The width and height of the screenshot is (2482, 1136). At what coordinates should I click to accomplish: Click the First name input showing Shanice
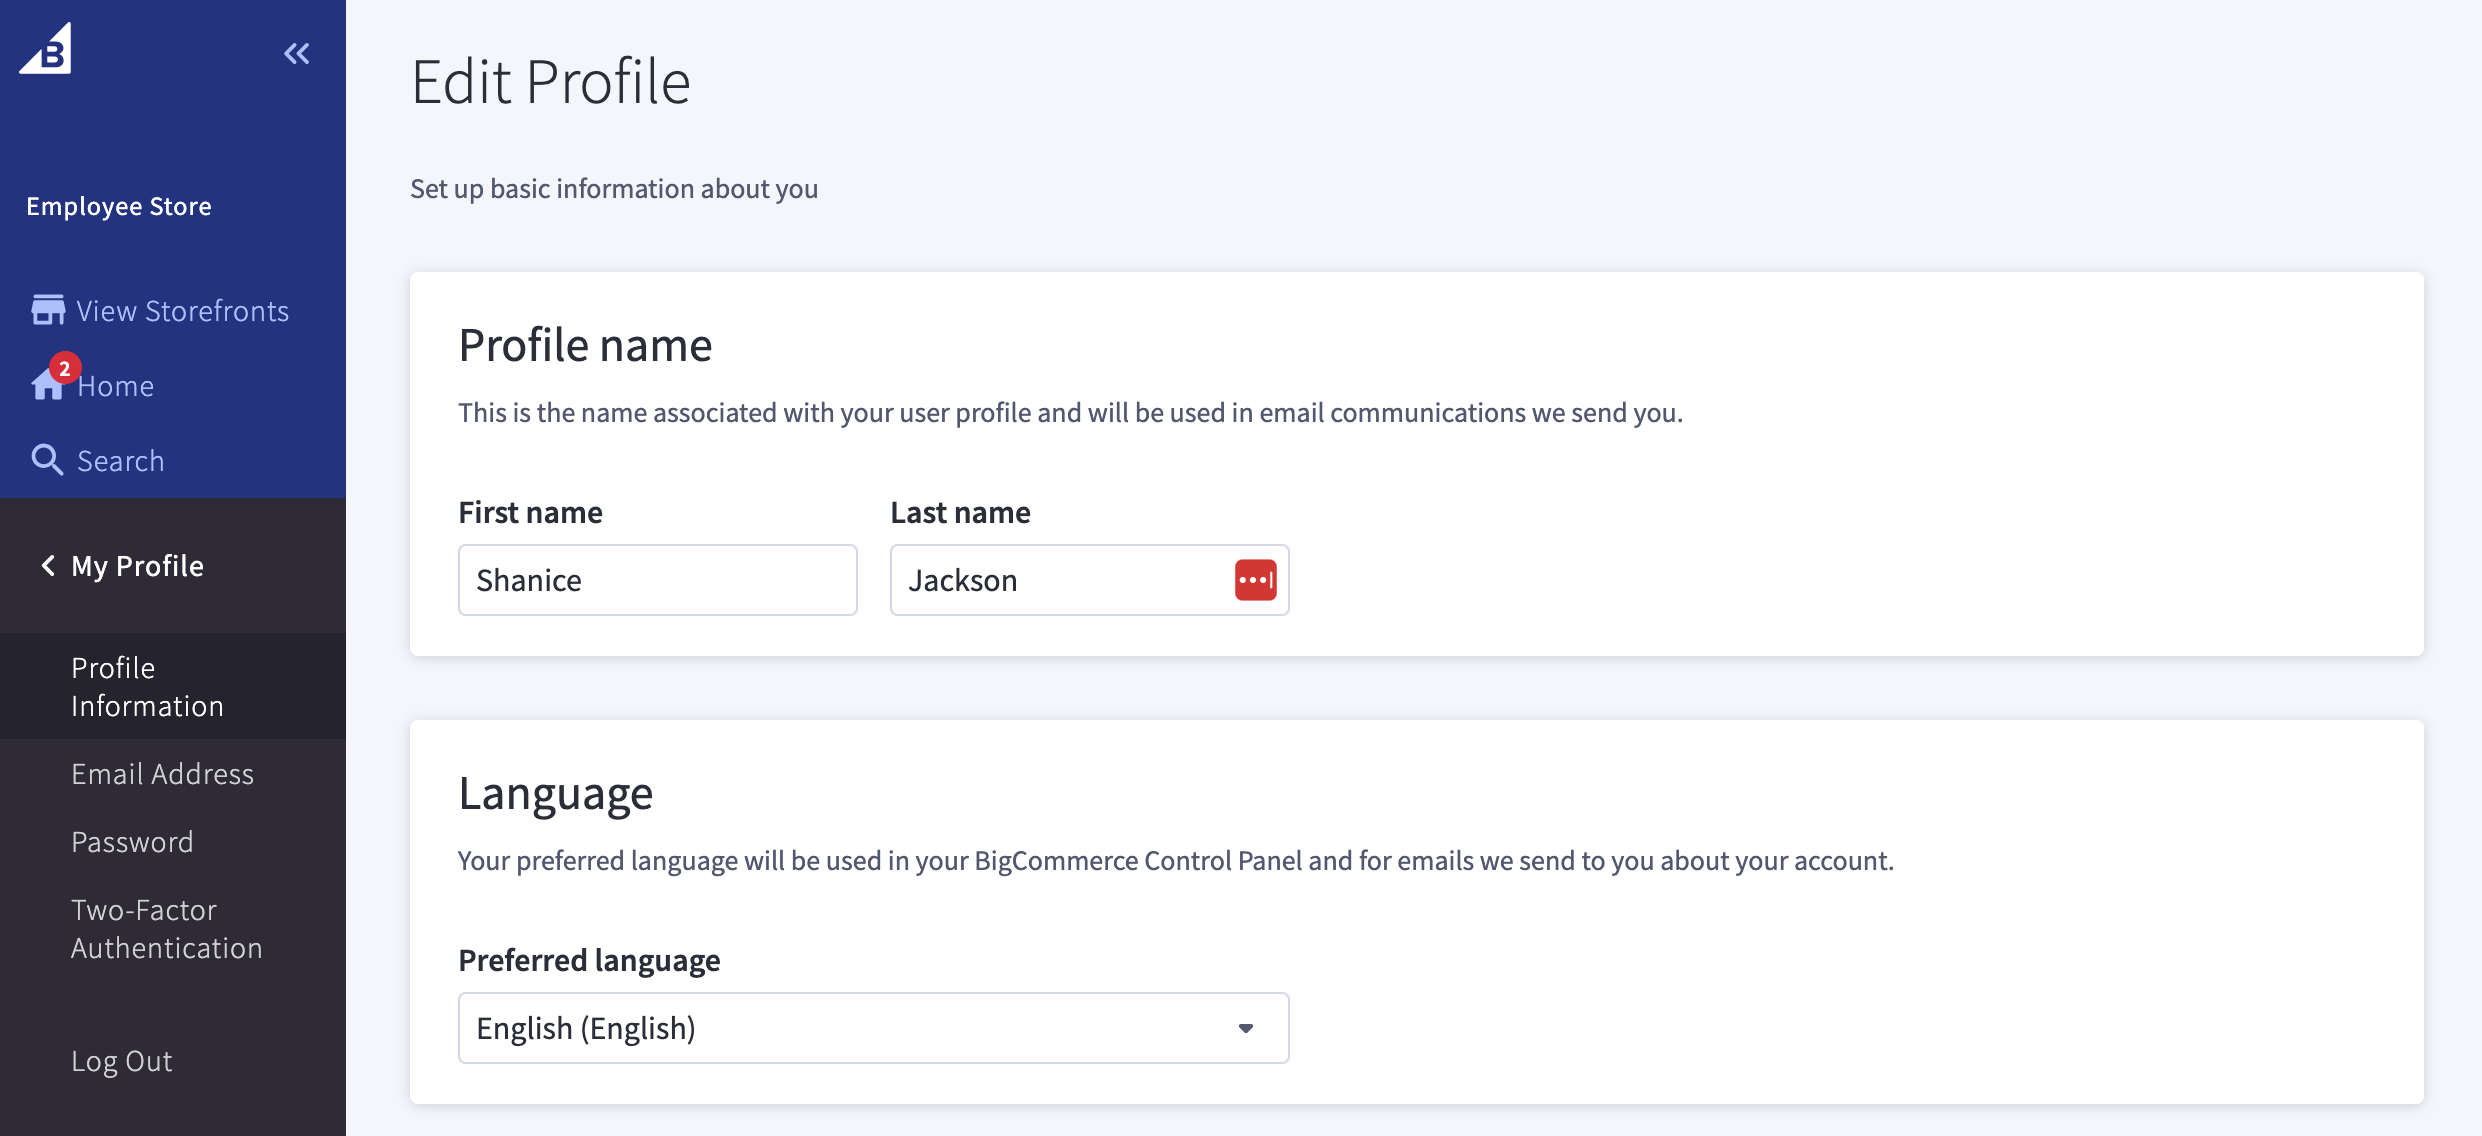click(x=657, y=579)
